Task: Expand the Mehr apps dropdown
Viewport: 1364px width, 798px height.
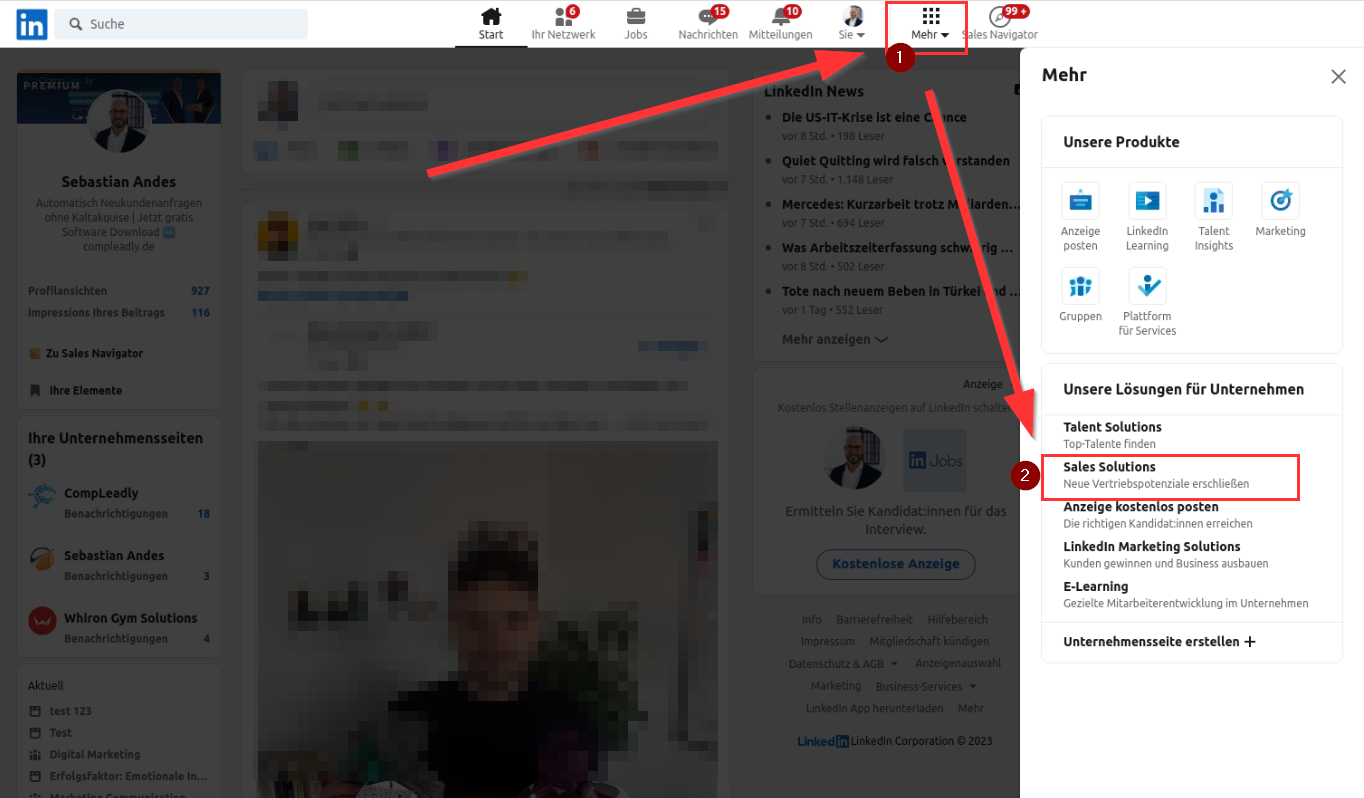Action: pos(930,24)
